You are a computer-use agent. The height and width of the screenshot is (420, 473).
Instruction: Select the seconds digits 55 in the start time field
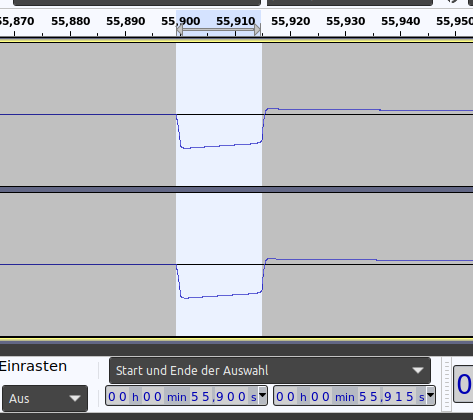coord(200,397)
